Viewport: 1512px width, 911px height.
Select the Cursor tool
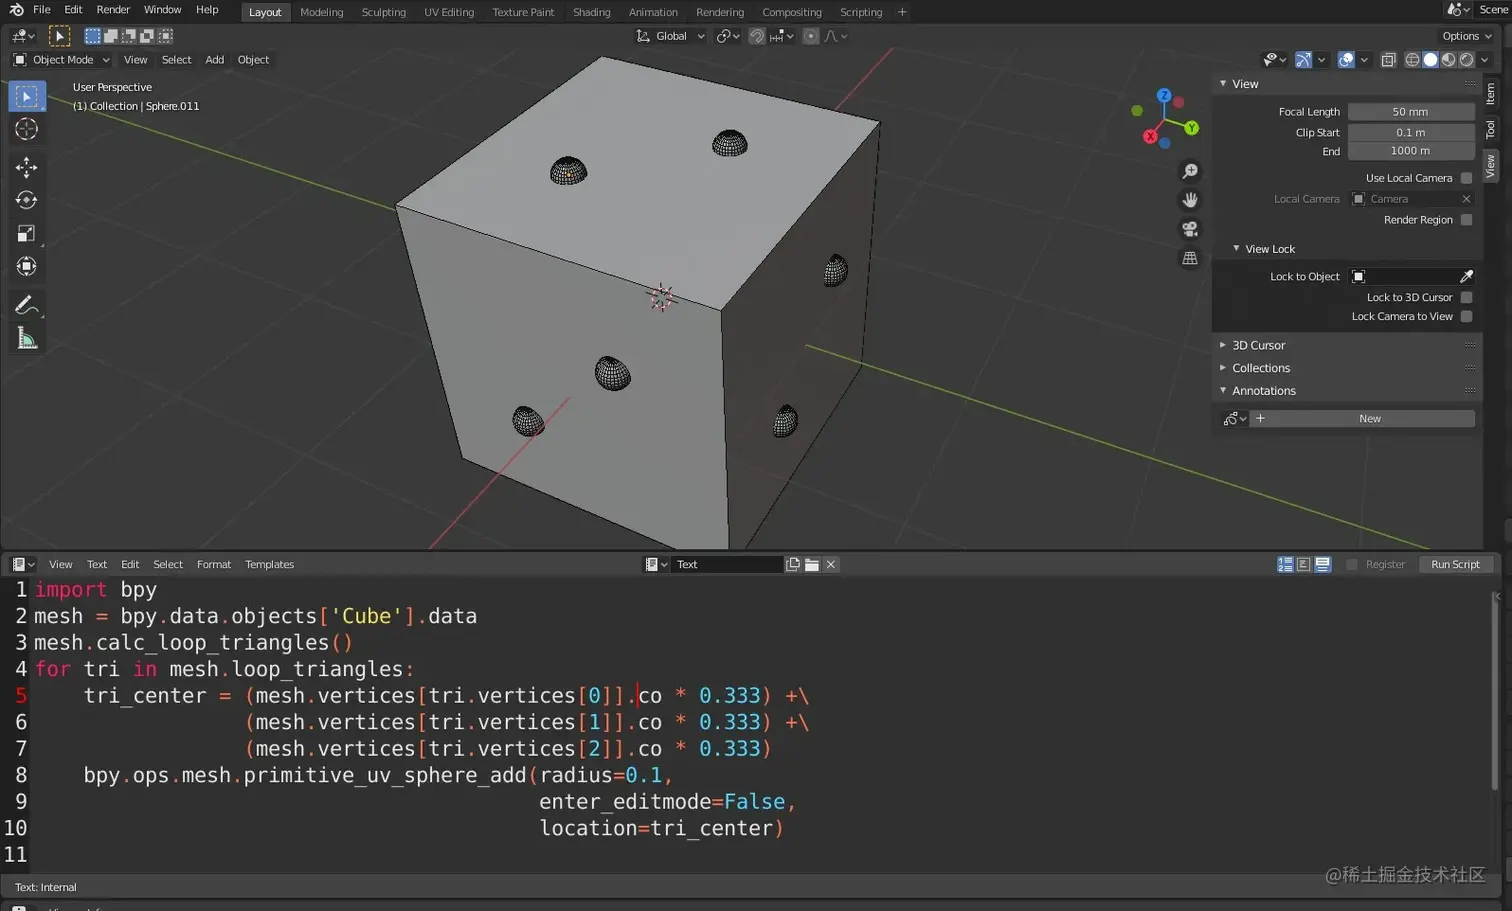pyautogui.click(x=27, y=128)
